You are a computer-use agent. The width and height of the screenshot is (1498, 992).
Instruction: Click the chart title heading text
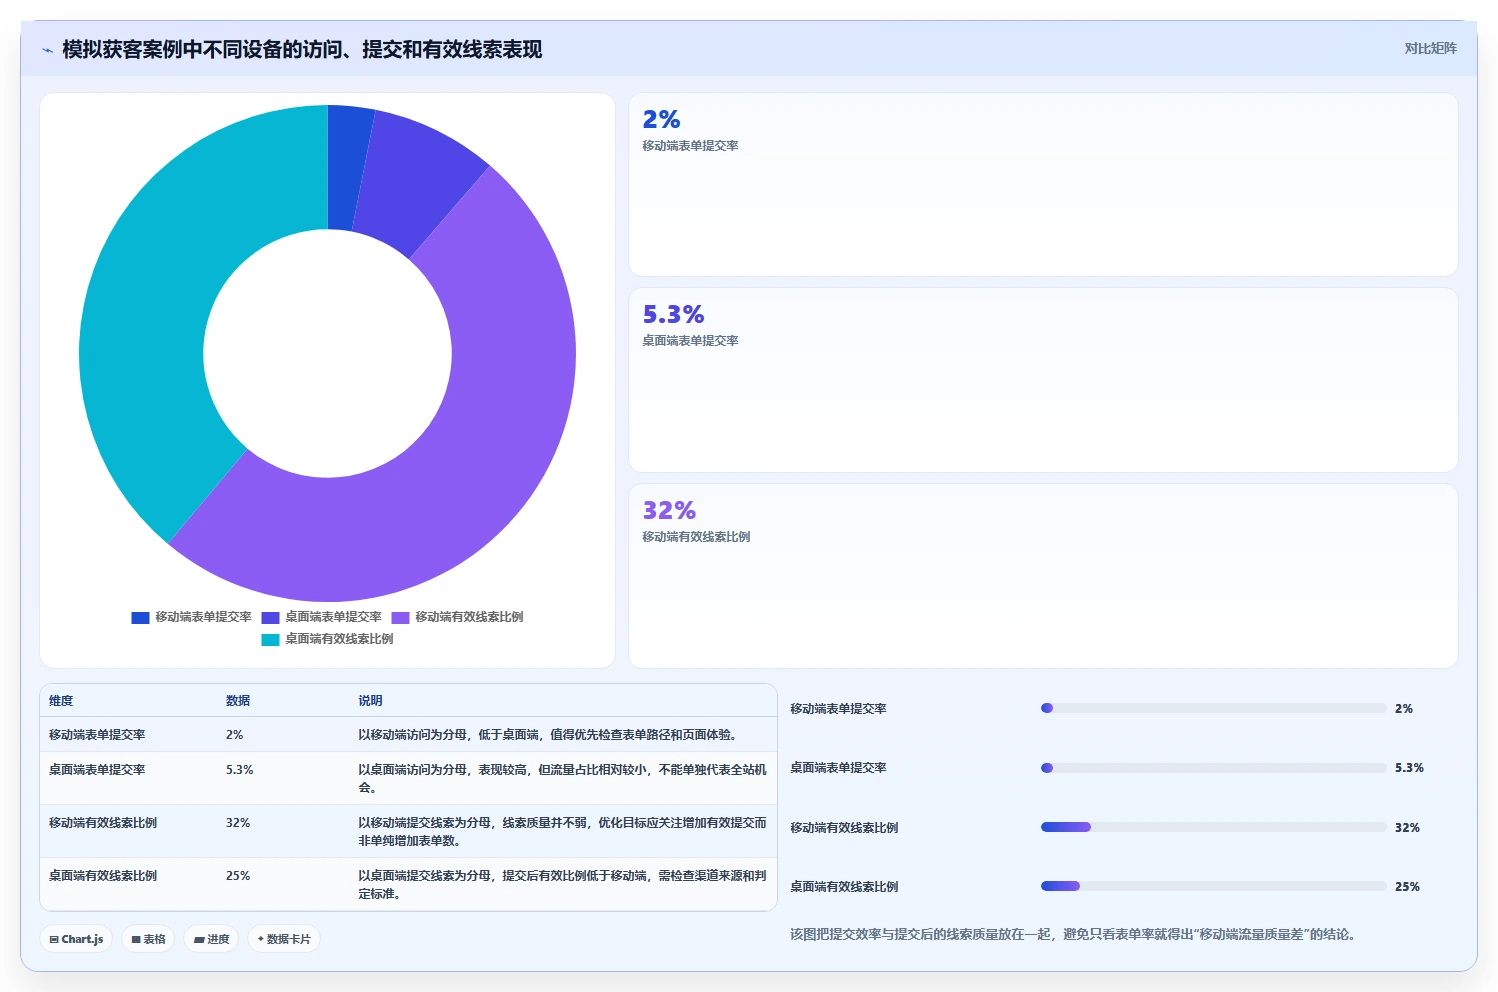(x=302, y=50)
